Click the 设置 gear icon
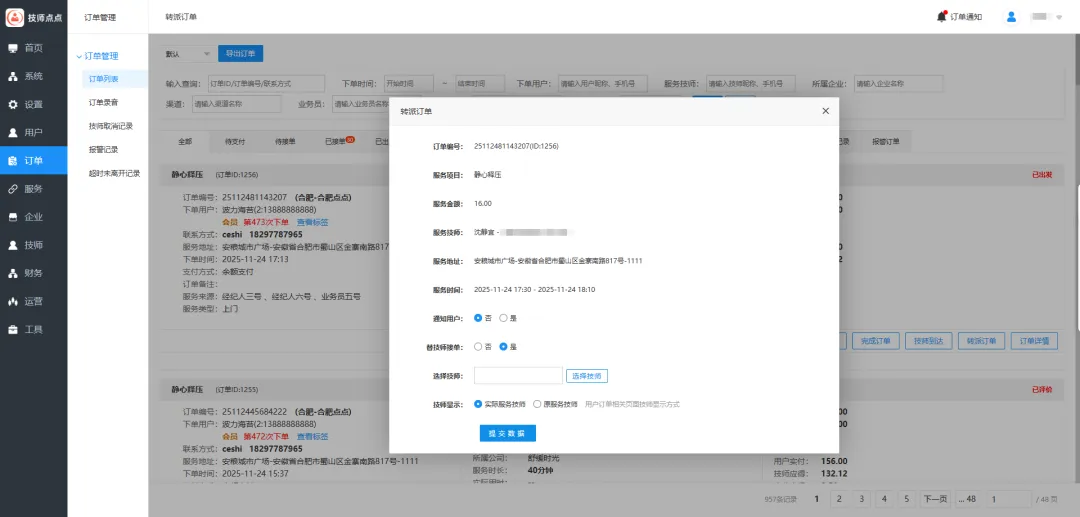Screen dimensions: 1080x517 click(13, 104)
